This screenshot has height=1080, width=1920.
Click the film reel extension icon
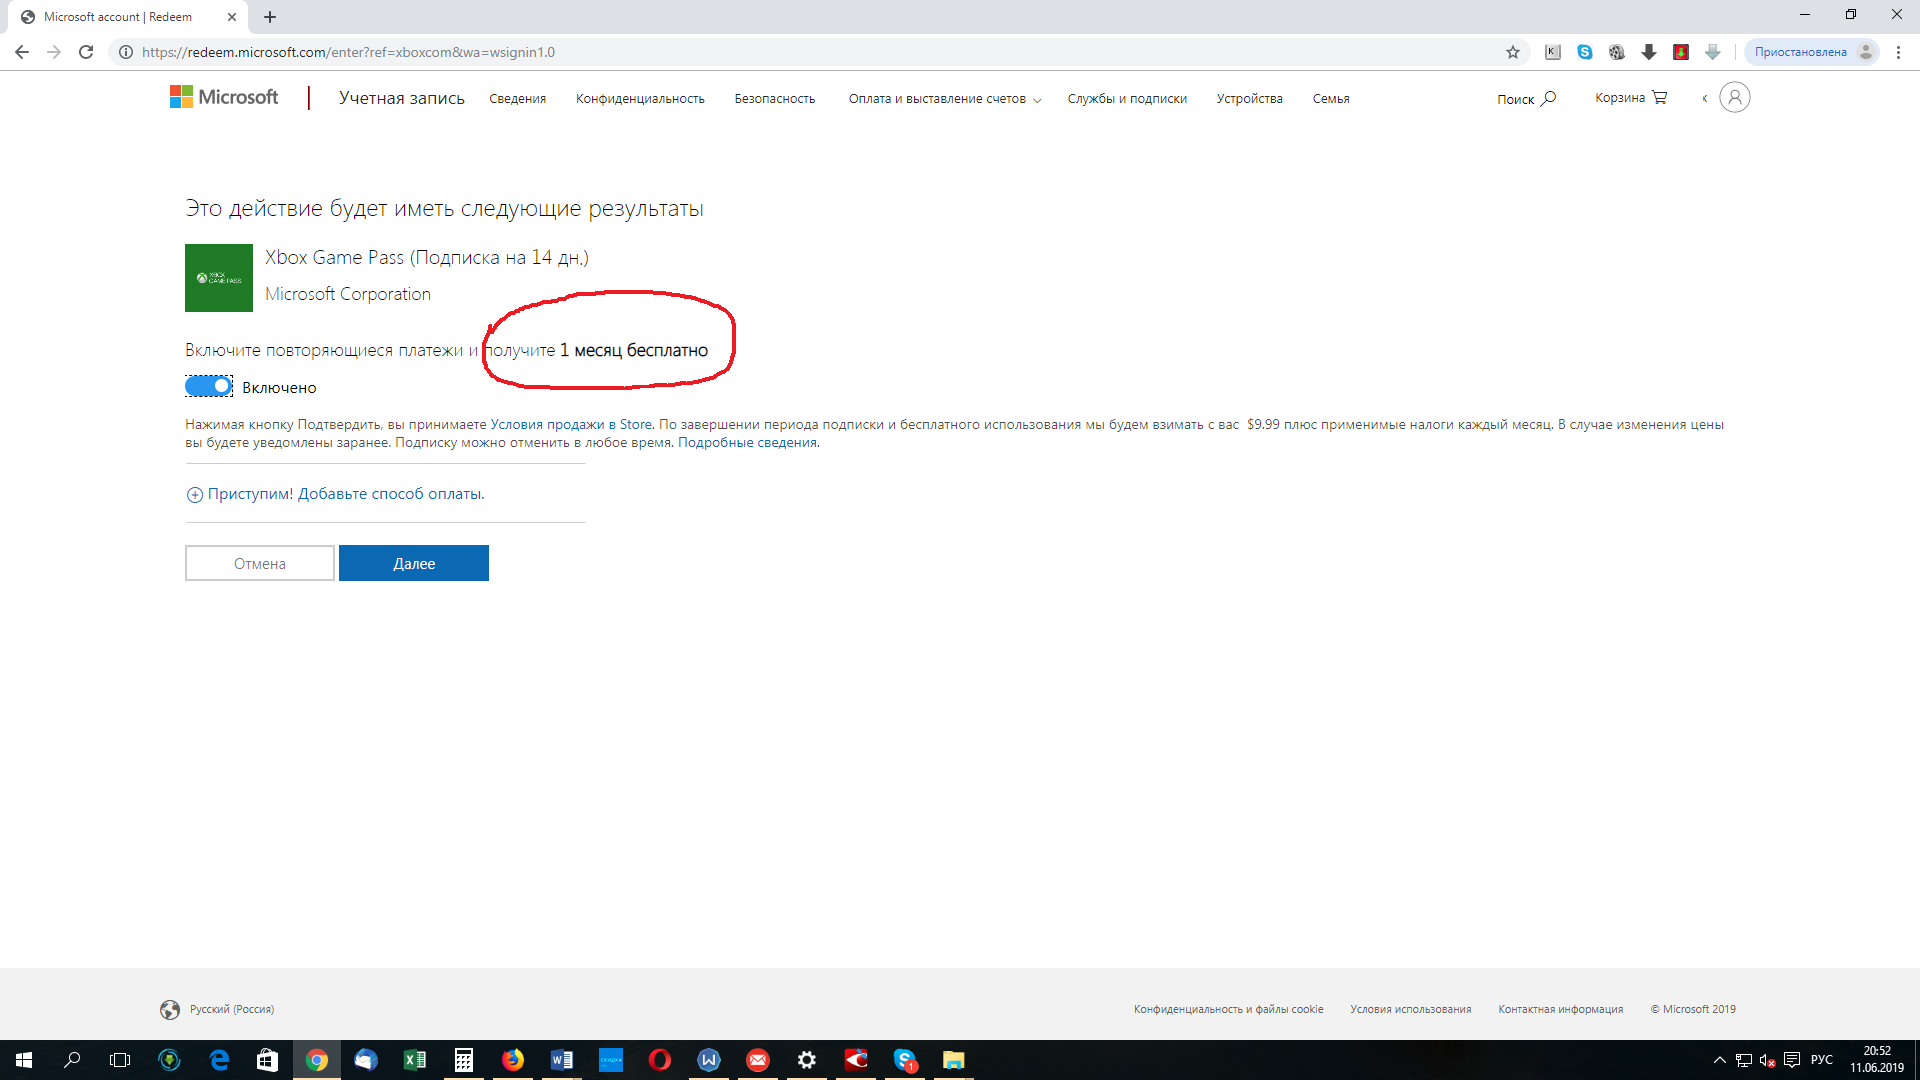pyautogui.click(x=1617, y=52)
